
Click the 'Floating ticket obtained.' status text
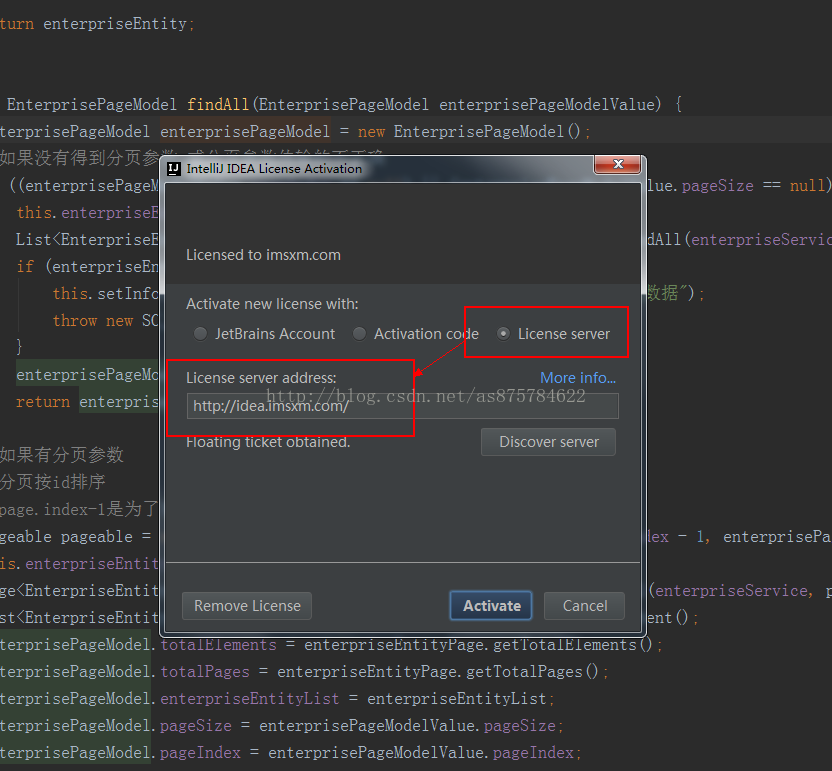click(x=268, y=442)
